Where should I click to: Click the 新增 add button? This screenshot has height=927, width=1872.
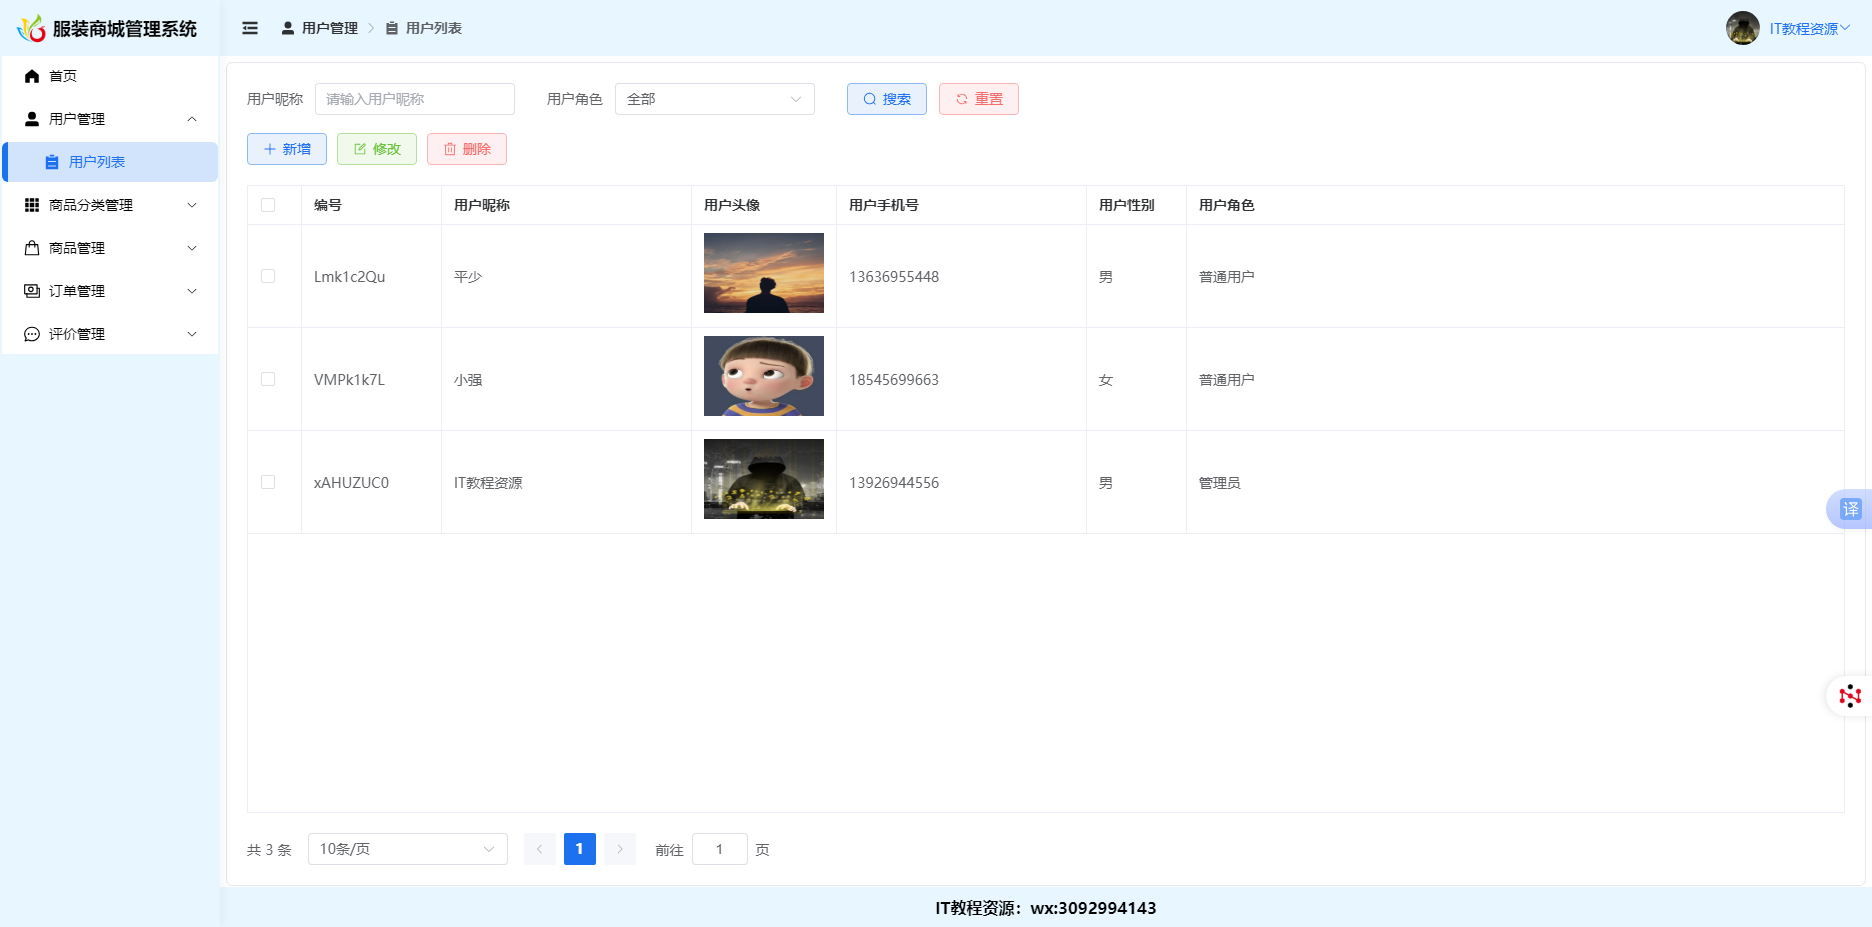point(287,149)
